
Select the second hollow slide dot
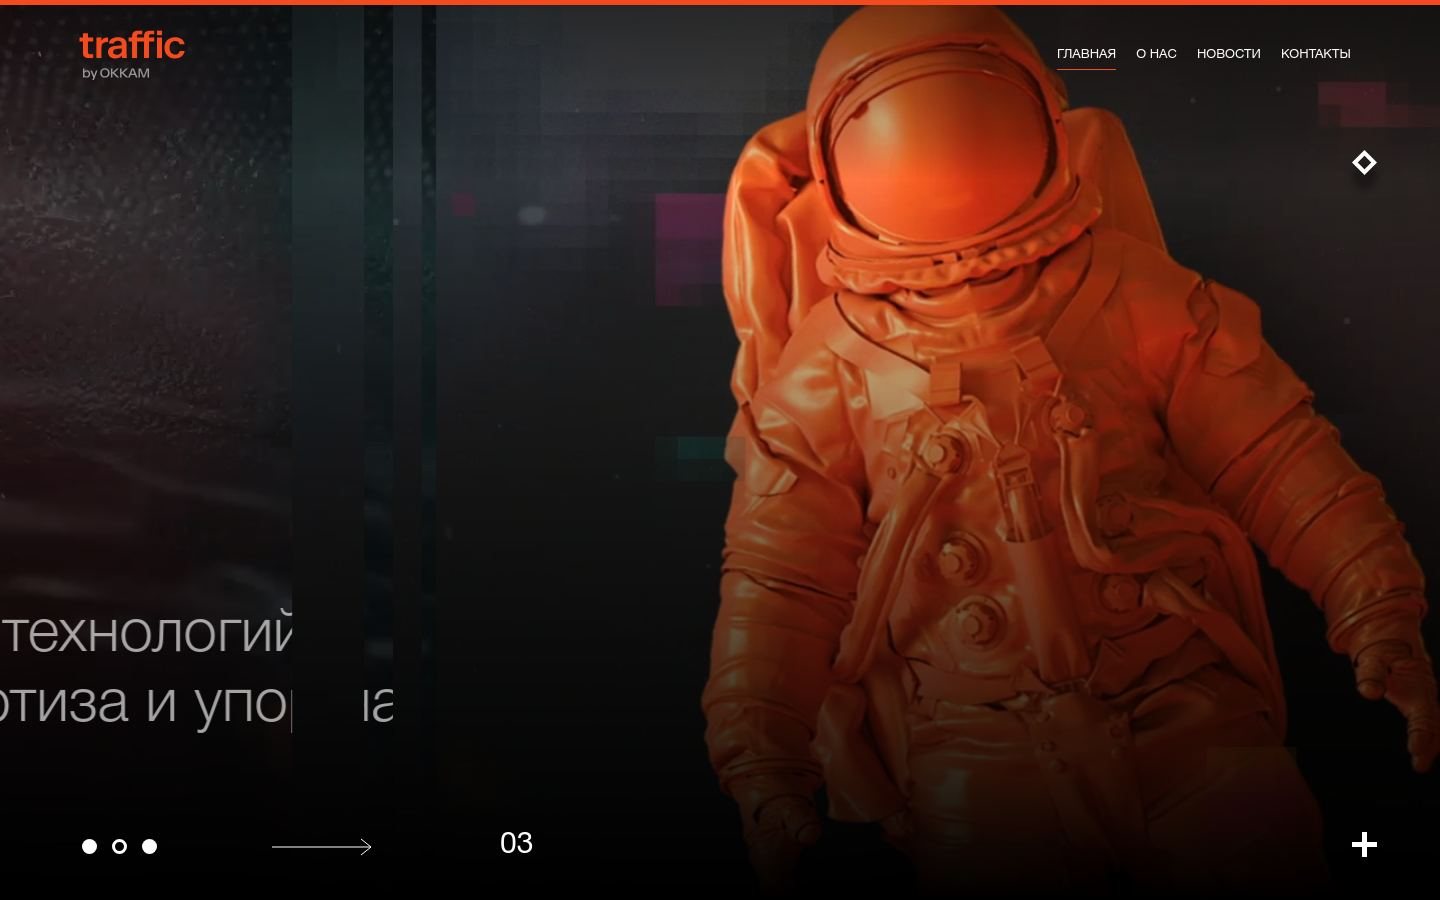[x=119, y=846]
